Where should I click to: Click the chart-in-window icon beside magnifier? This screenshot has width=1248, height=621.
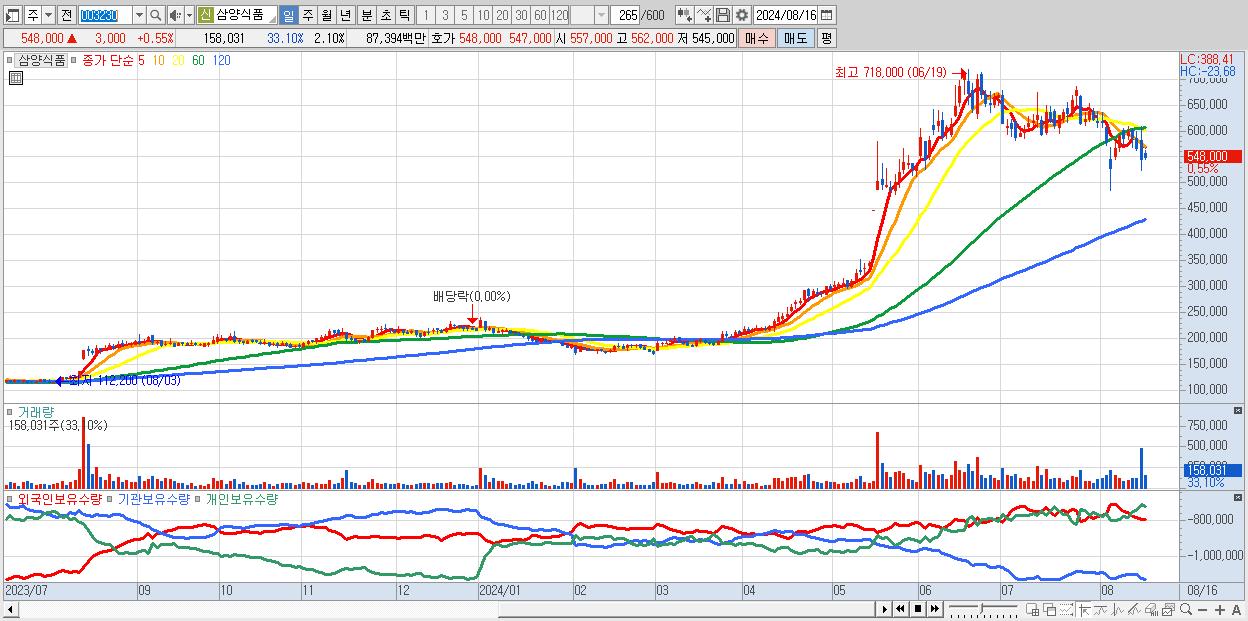pyautogui.click(x=1168, y=609)
